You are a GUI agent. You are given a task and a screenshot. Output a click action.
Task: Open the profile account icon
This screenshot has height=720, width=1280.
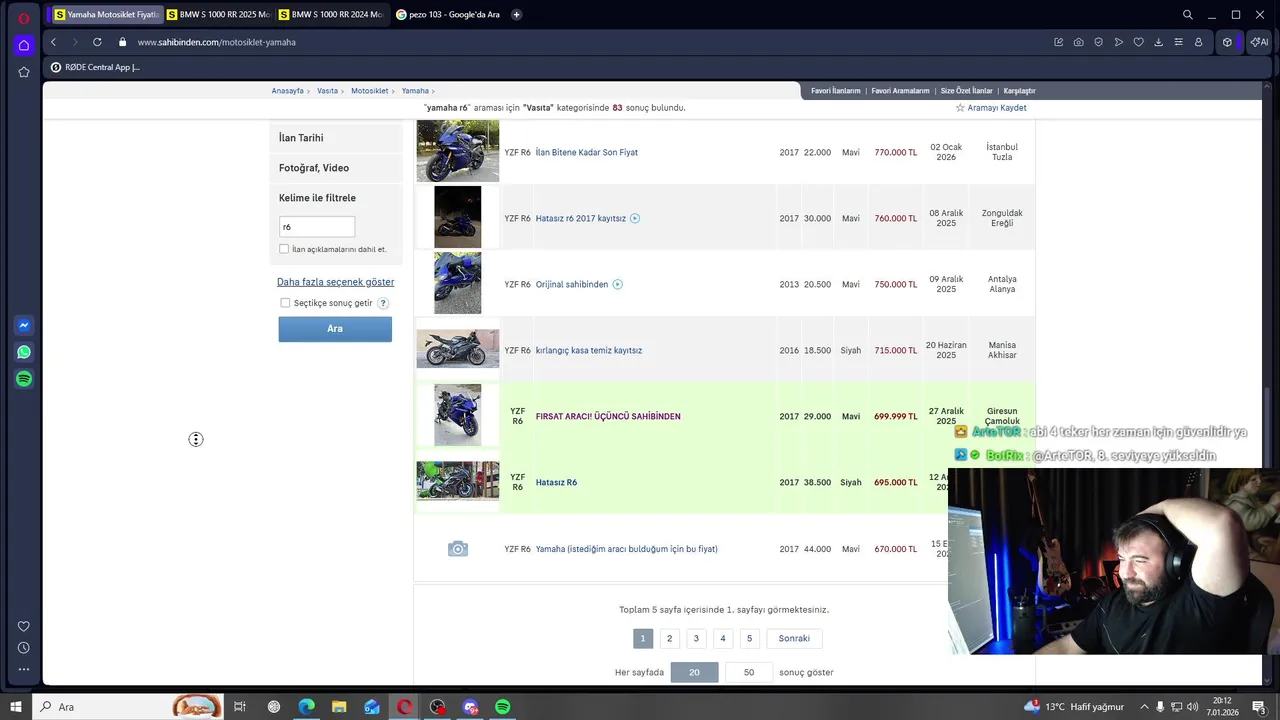(x=1198, y=42)
